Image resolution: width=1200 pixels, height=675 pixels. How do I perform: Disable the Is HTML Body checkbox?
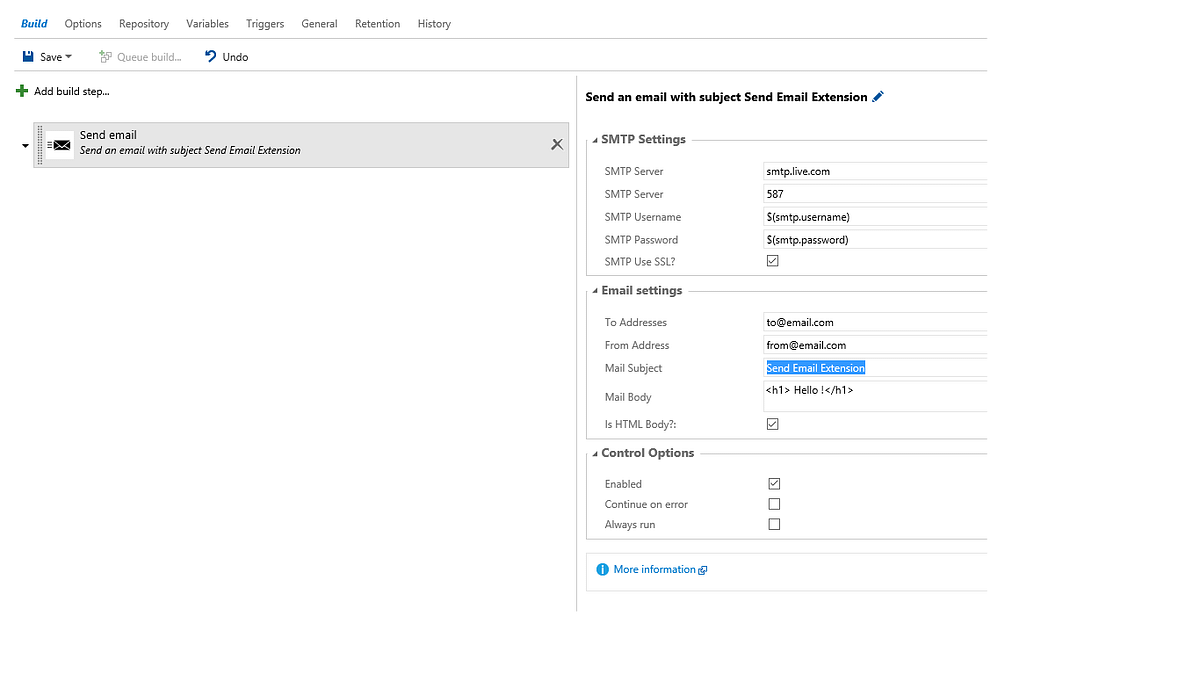[772, 423]
